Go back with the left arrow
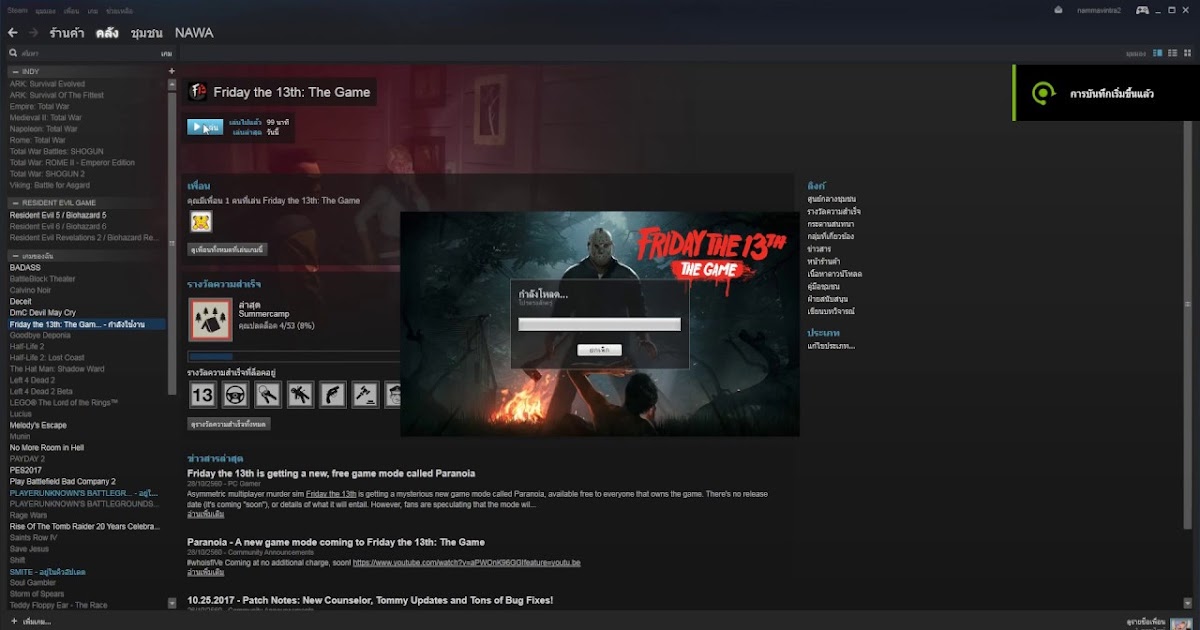This screenshot has height=630, width=1200. [12, 33]
